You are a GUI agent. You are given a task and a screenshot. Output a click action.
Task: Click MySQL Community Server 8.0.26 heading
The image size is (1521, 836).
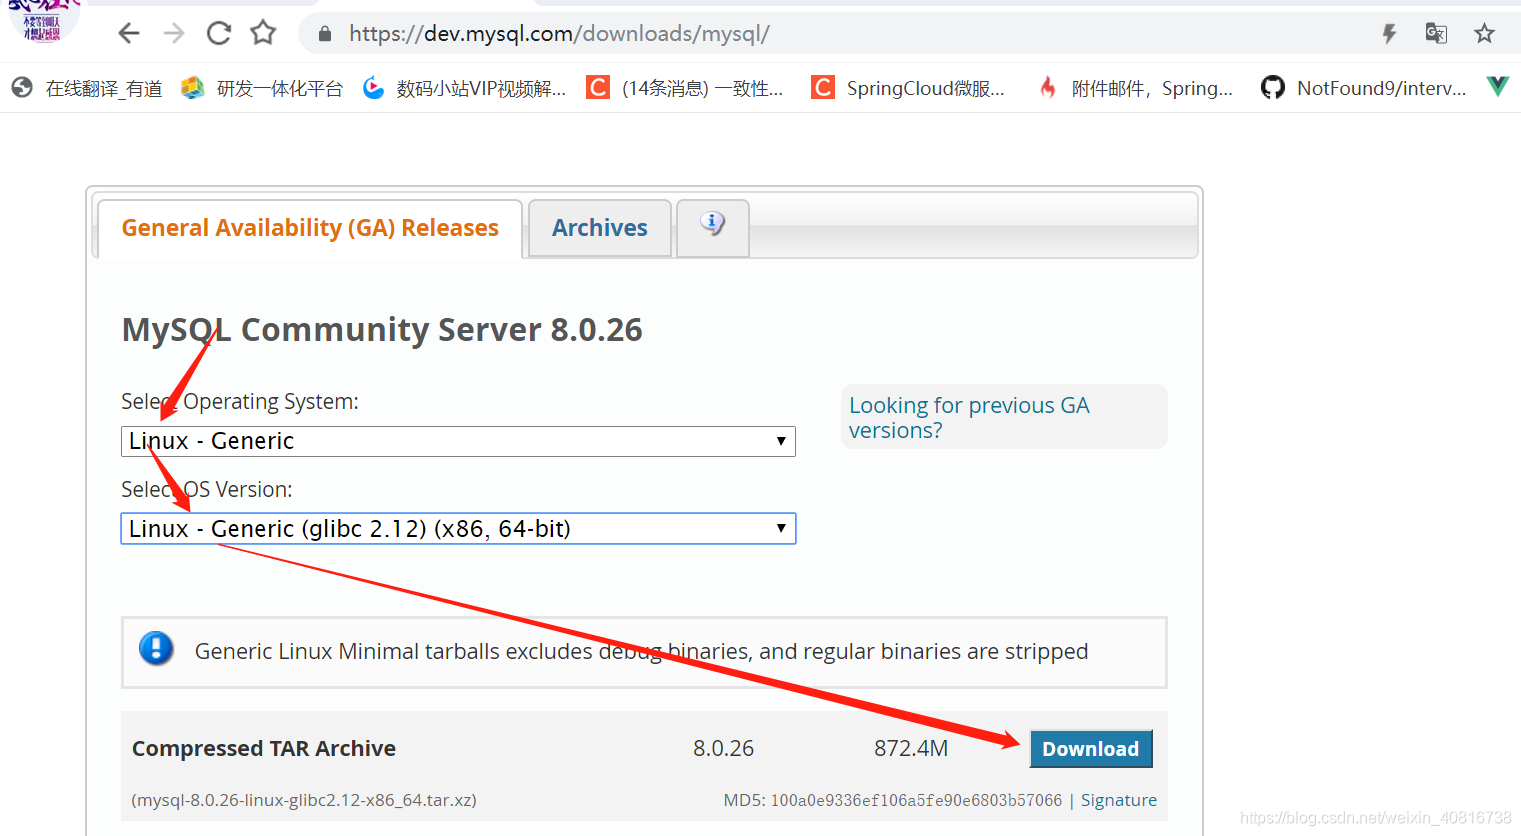(x=382, y=330)
